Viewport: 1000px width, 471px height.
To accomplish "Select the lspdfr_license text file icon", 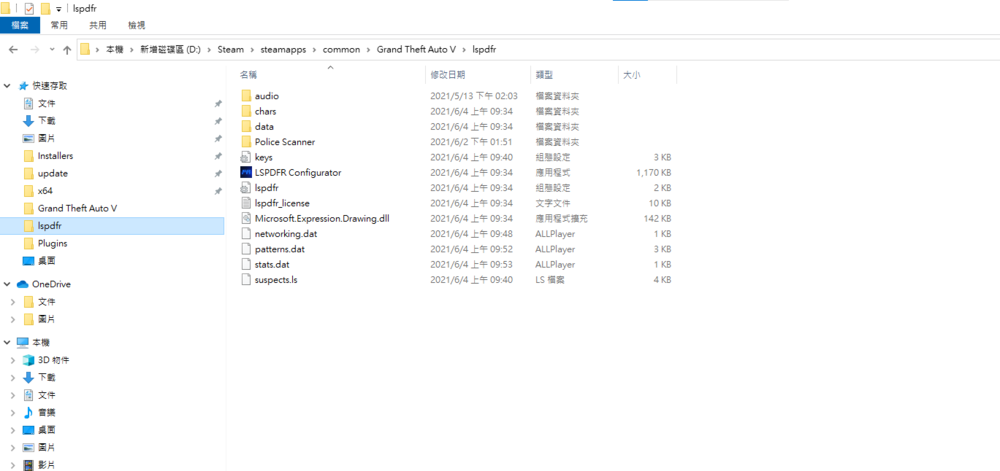I will [x=247, y=203].
